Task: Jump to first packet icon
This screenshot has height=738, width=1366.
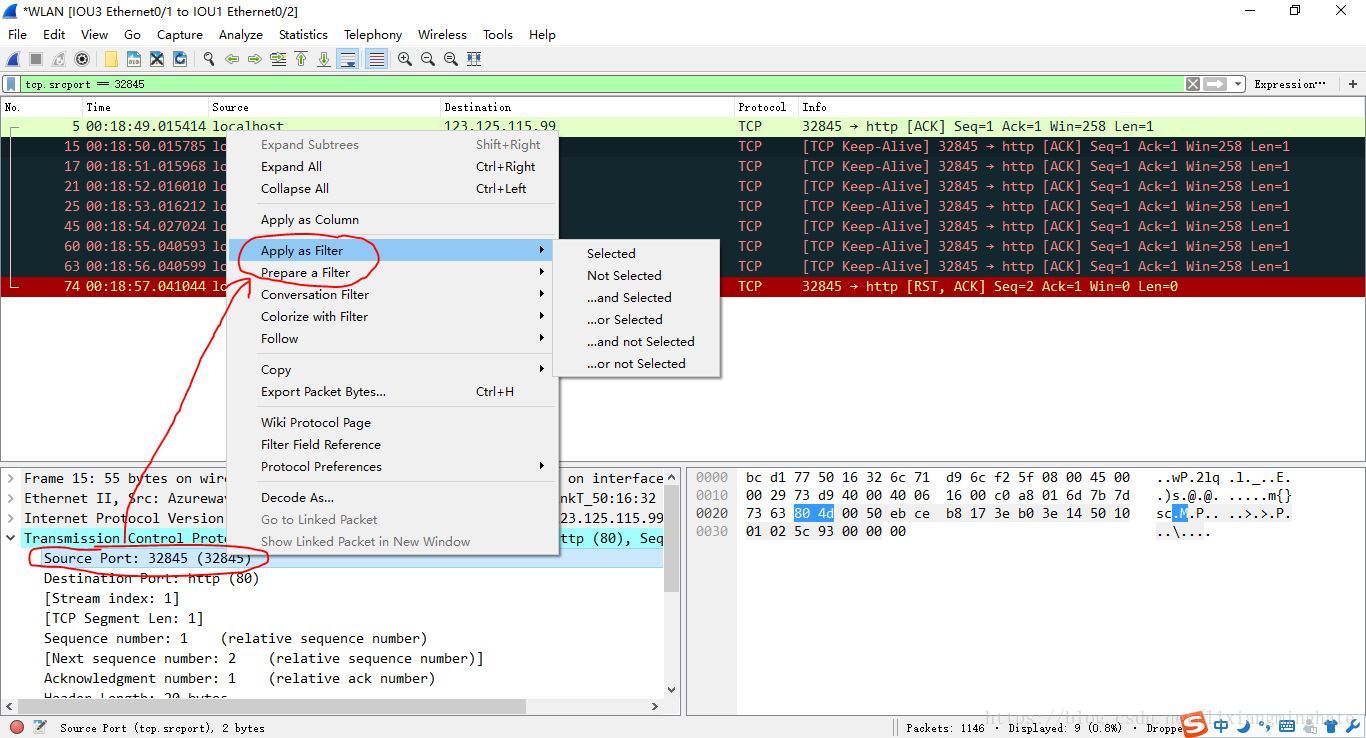Action: coord(301,59)
